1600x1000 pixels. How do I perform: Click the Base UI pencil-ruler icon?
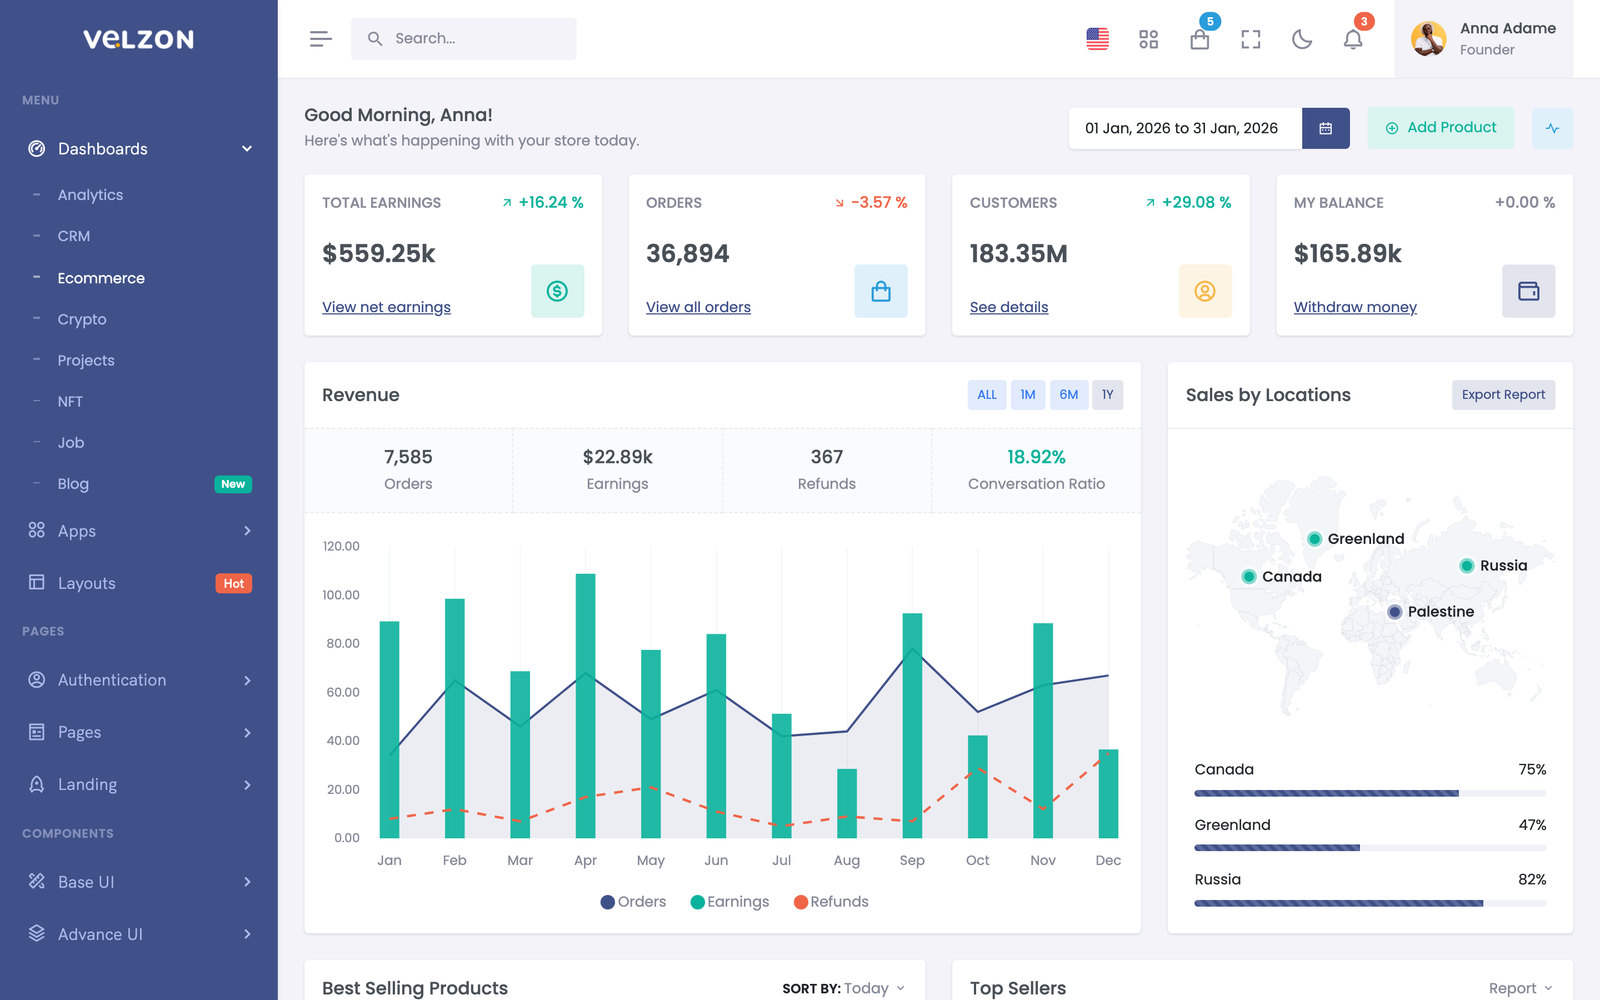(37, 881)
